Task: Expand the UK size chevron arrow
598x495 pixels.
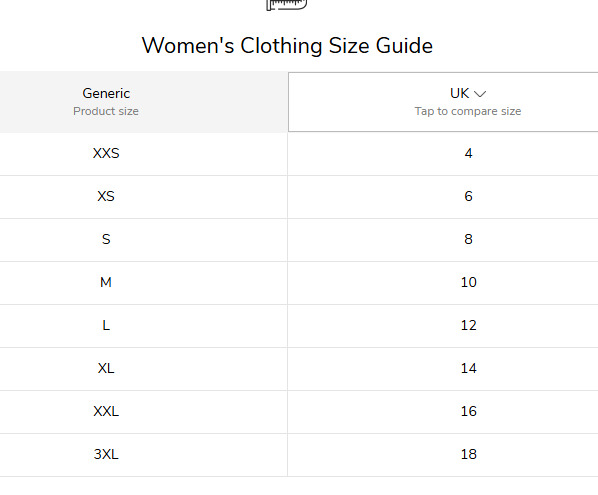Action: pyautogui.click(x=480, y=94)
